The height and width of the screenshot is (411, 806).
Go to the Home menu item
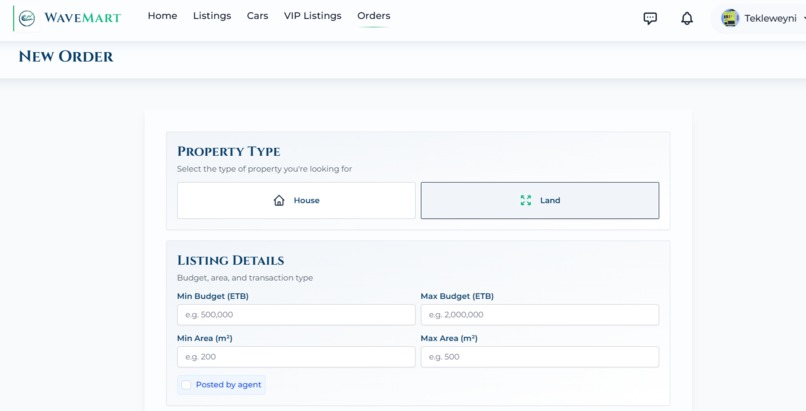click(x=162, y=16)
